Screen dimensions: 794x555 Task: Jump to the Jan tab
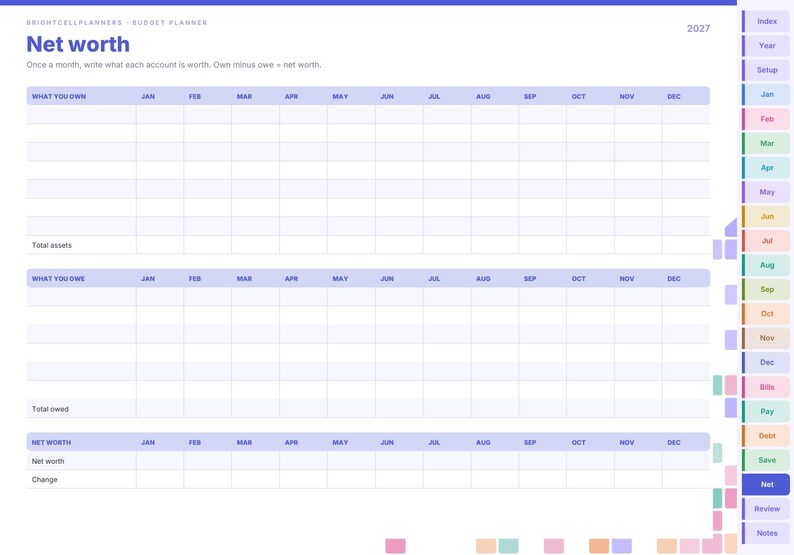click(766, 94)
